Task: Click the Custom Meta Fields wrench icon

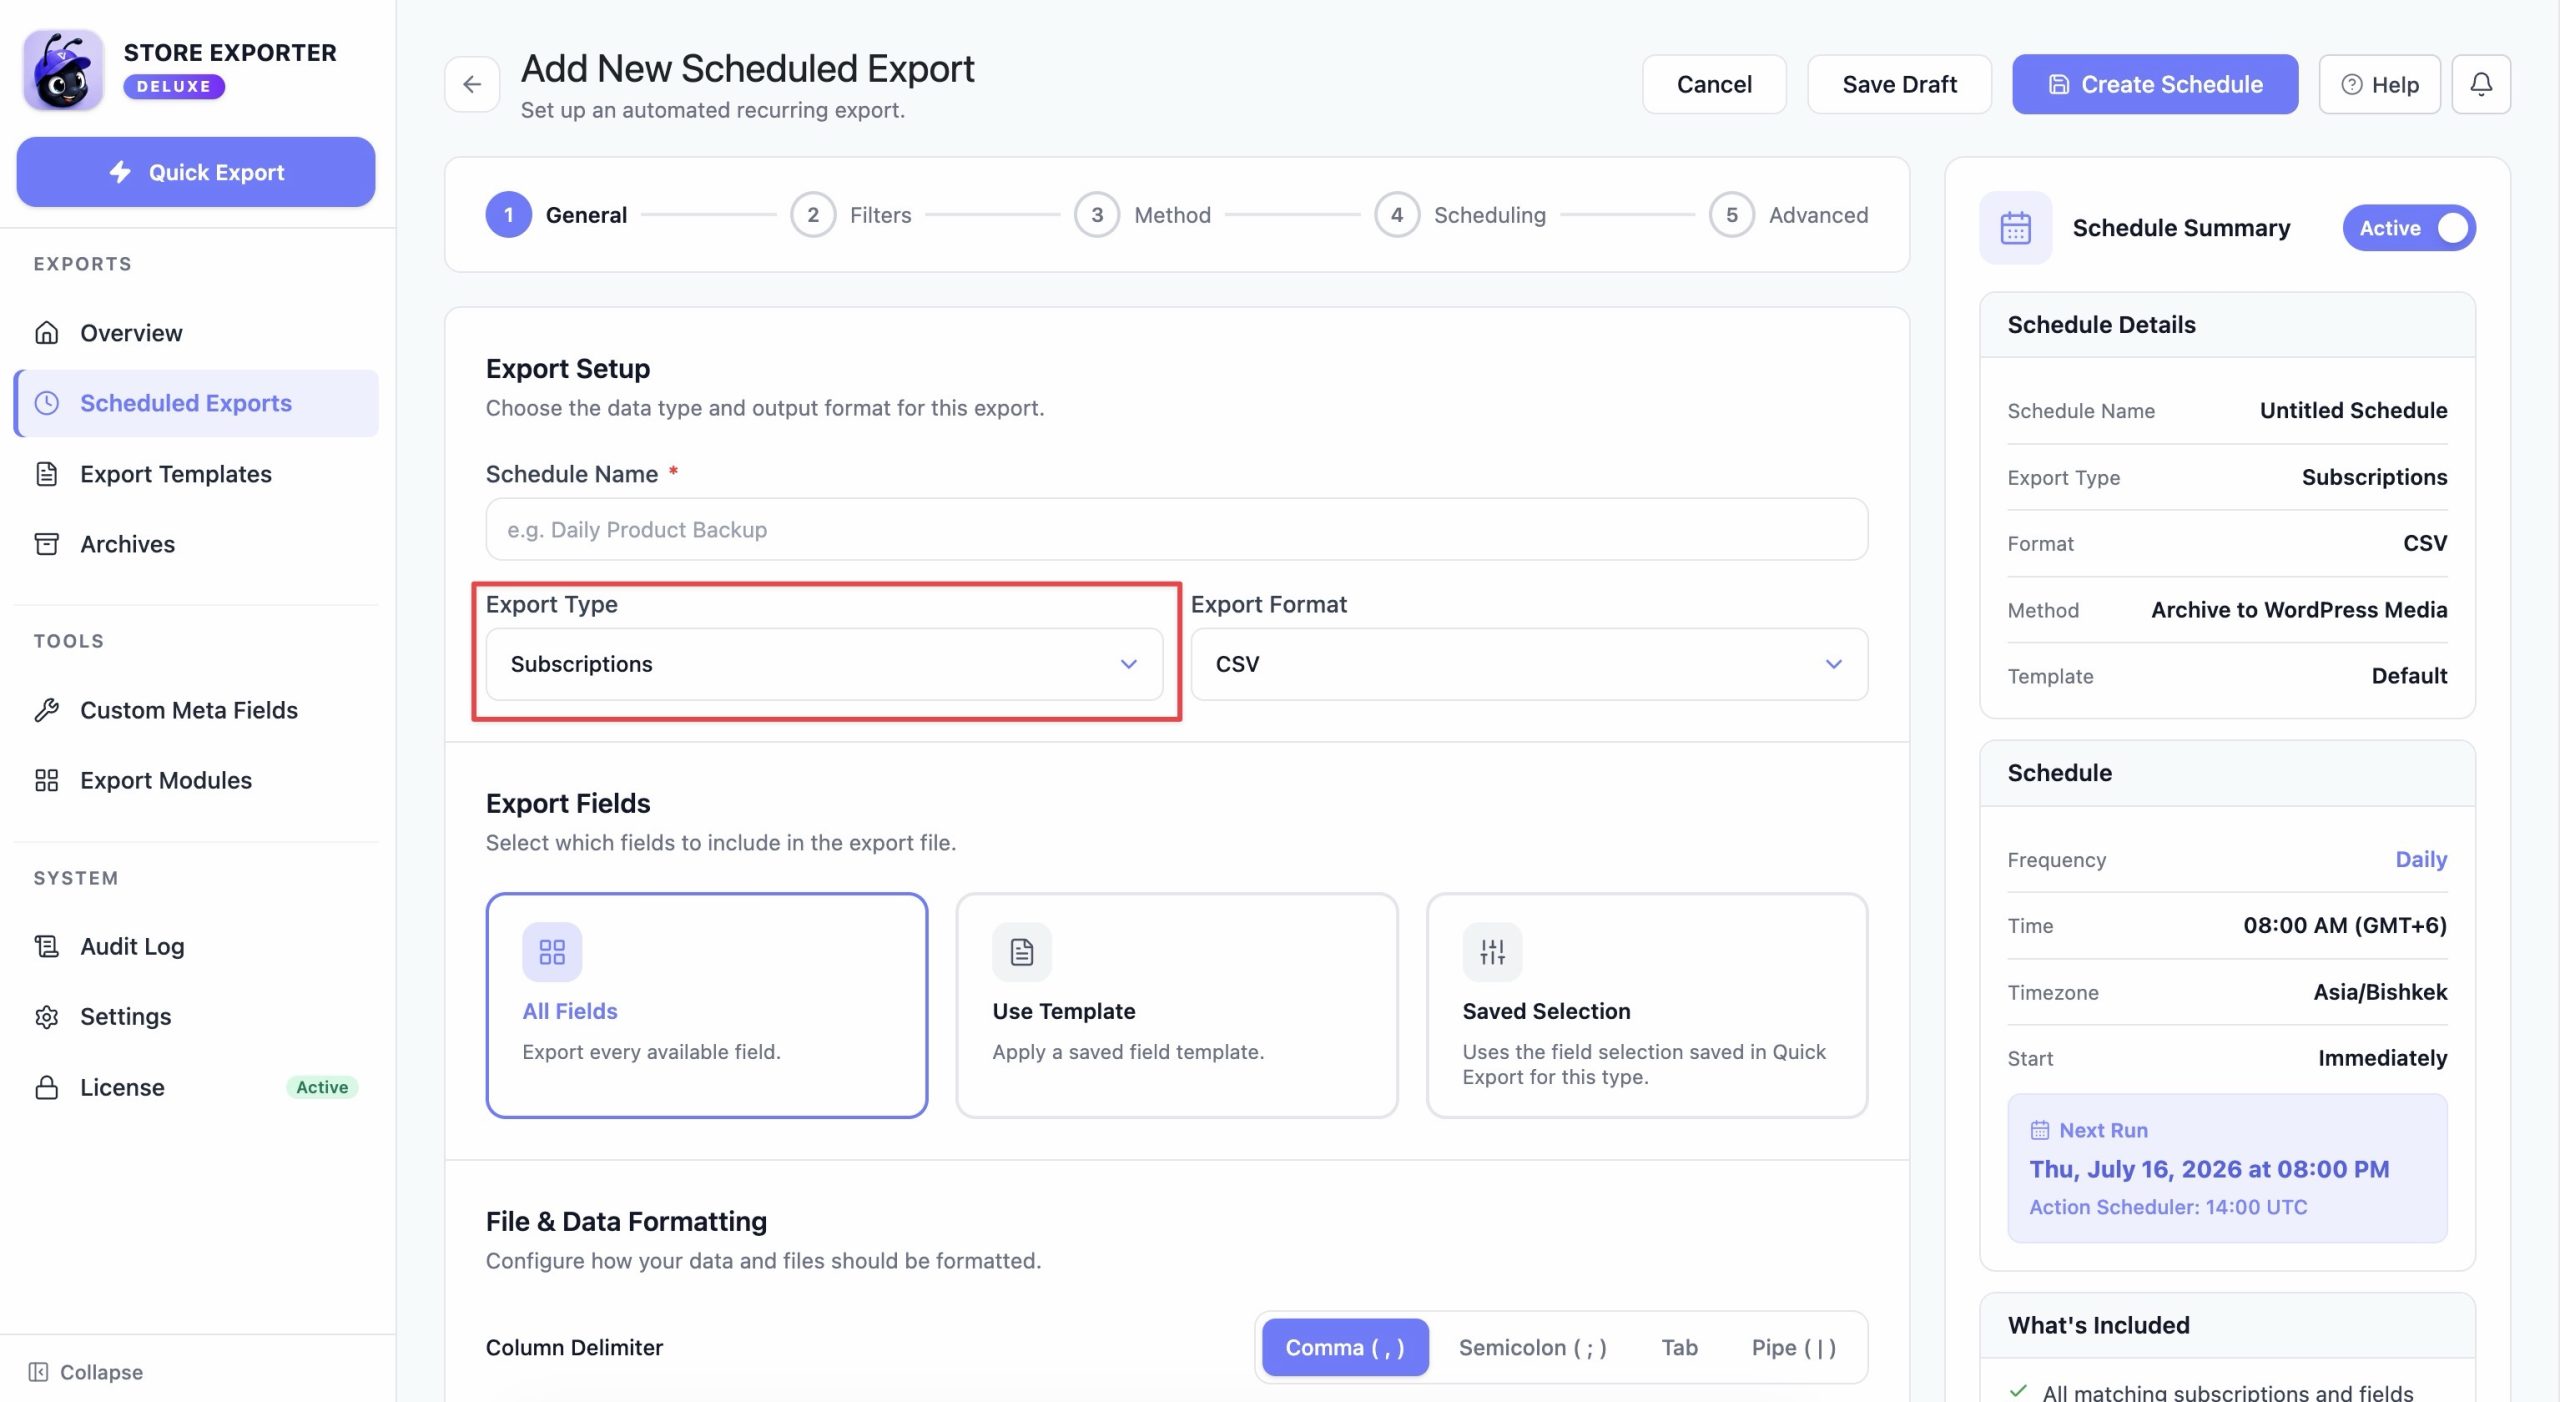Action: click(x=47, y=710)
